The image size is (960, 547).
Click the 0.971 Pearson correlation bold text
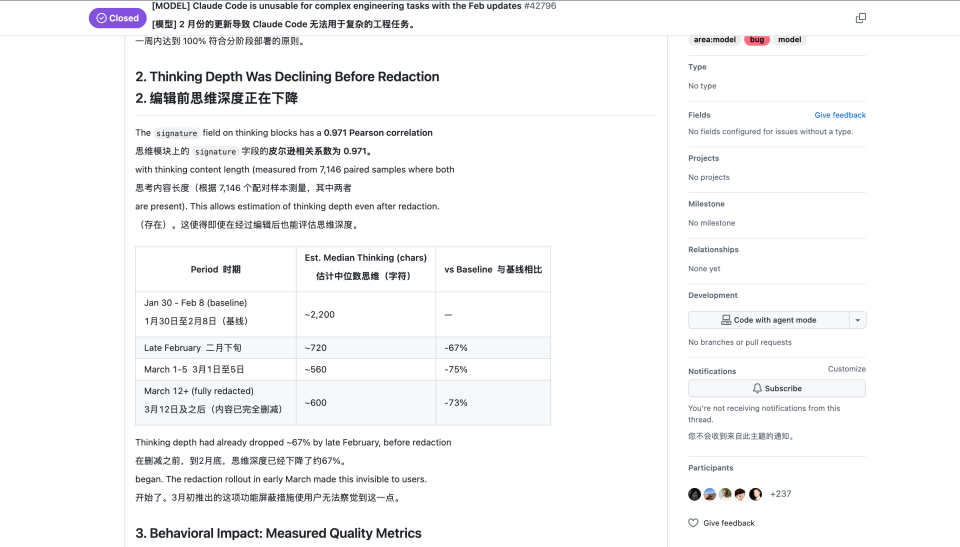point(378,133)
